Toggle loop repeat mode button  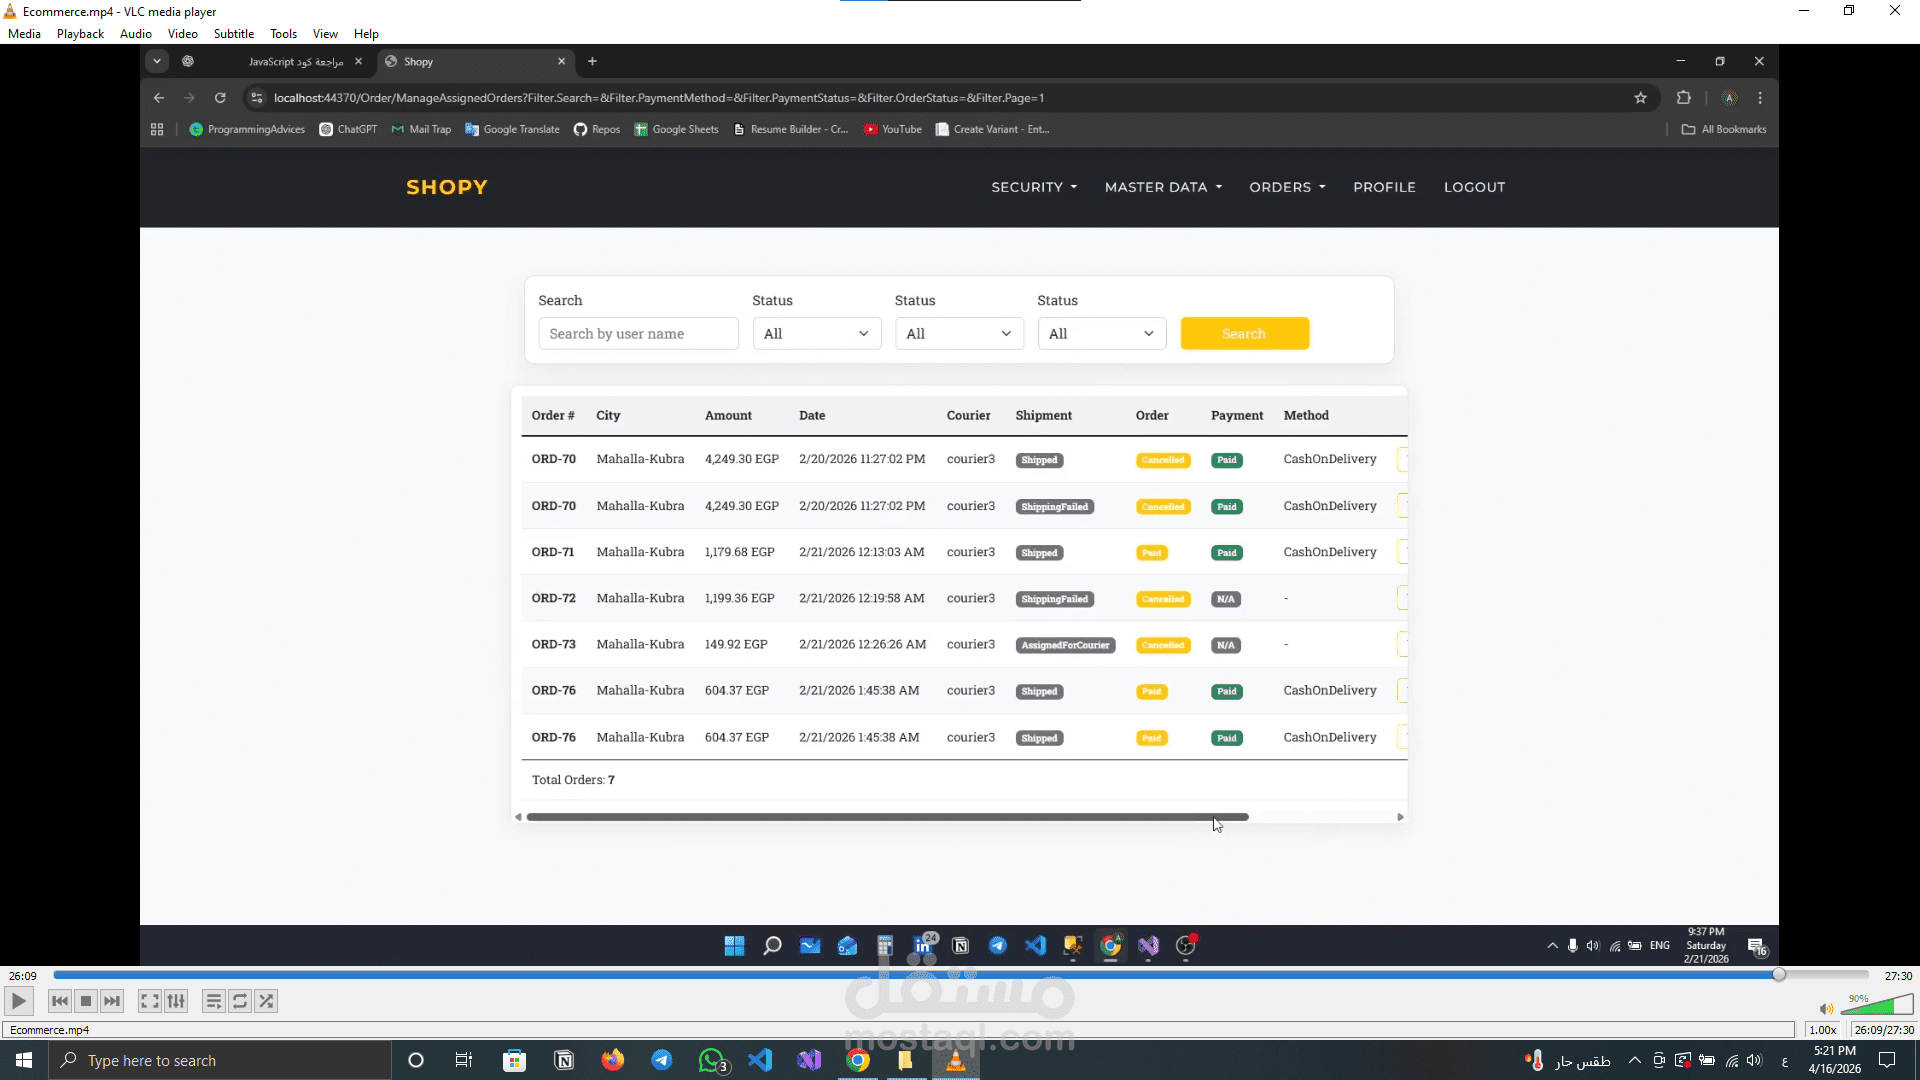tap(240, 1001)
